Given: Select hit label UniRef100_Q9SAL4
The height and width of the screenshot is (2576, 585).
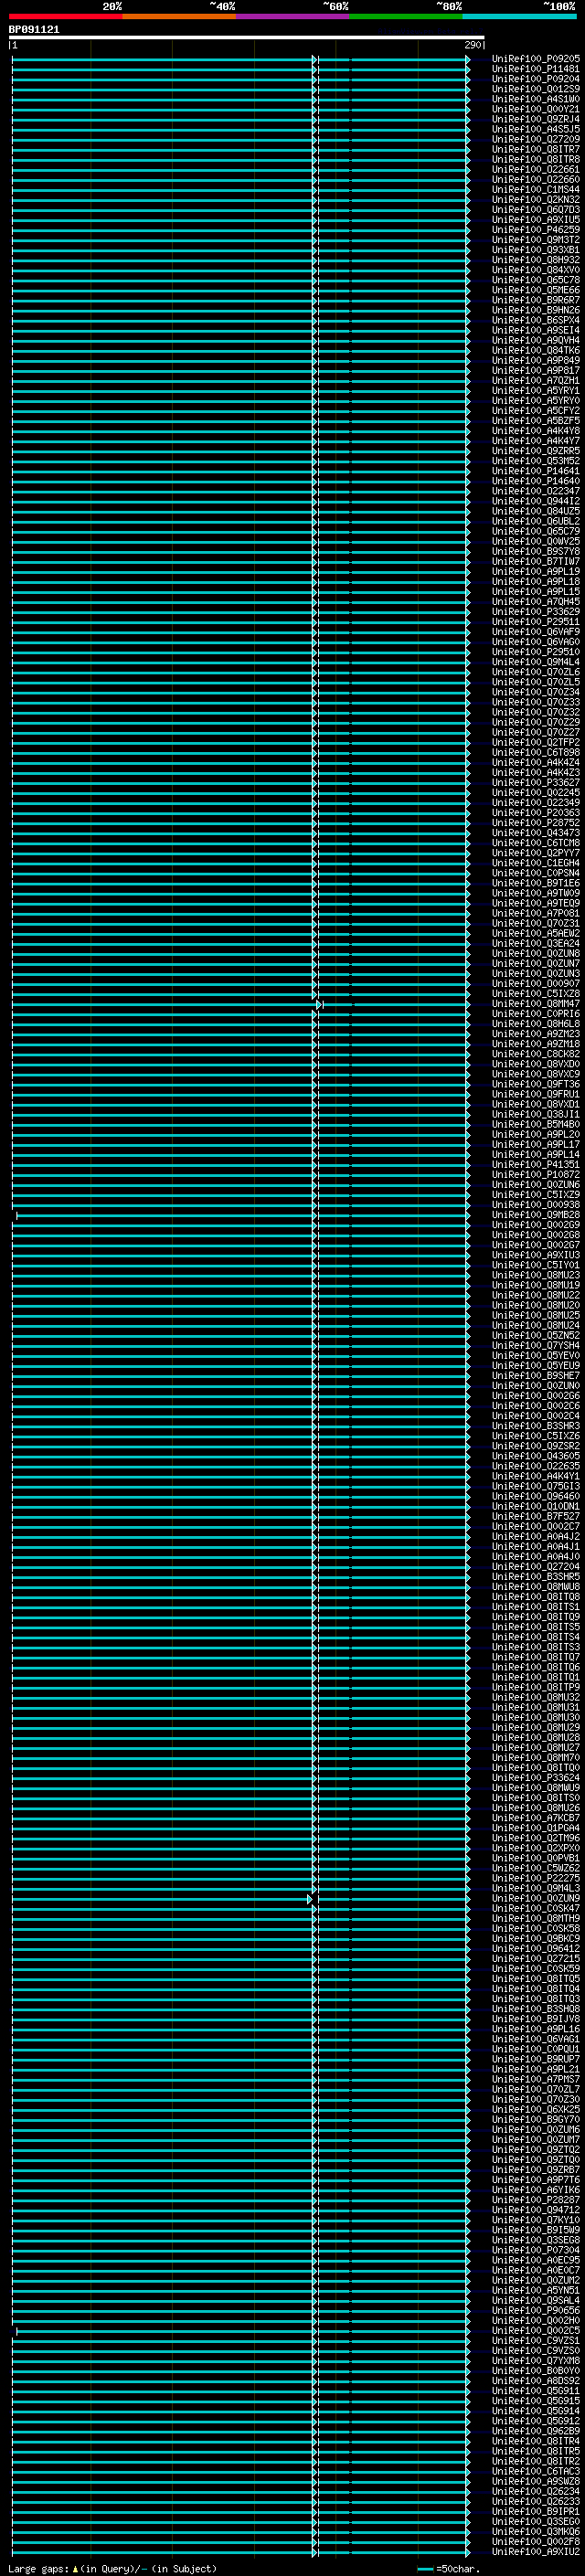Looking at the screenshot, I should (536, 2300).
